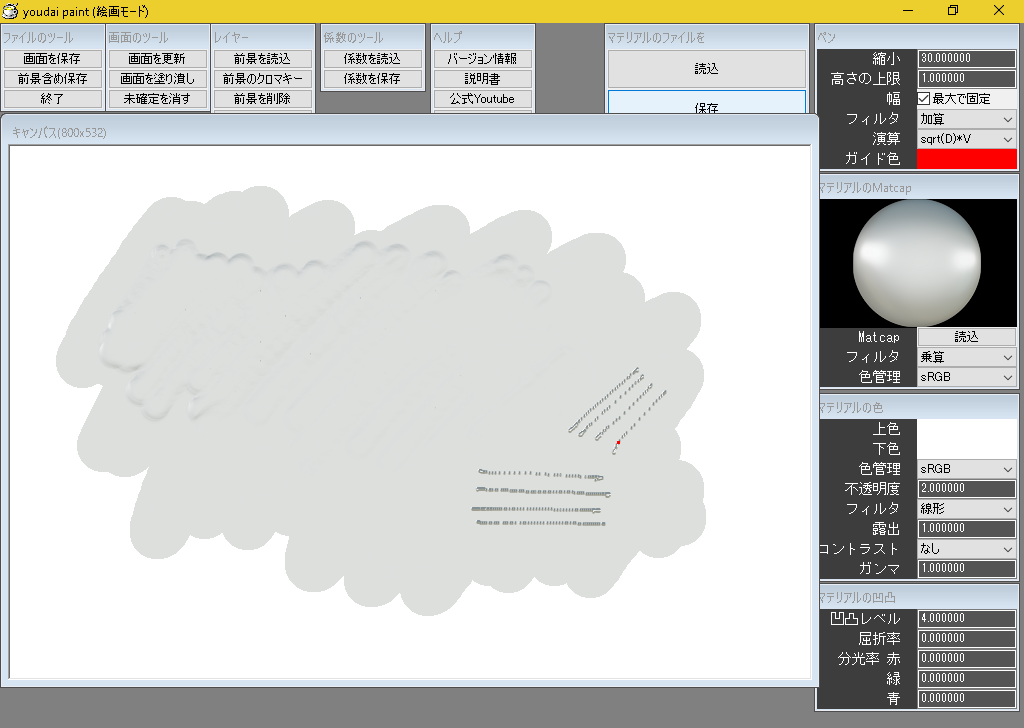The width and height of the screenshot is (1024, 728).
Task: Load a foreground with 前景を読込
Action: pos(263,59)
